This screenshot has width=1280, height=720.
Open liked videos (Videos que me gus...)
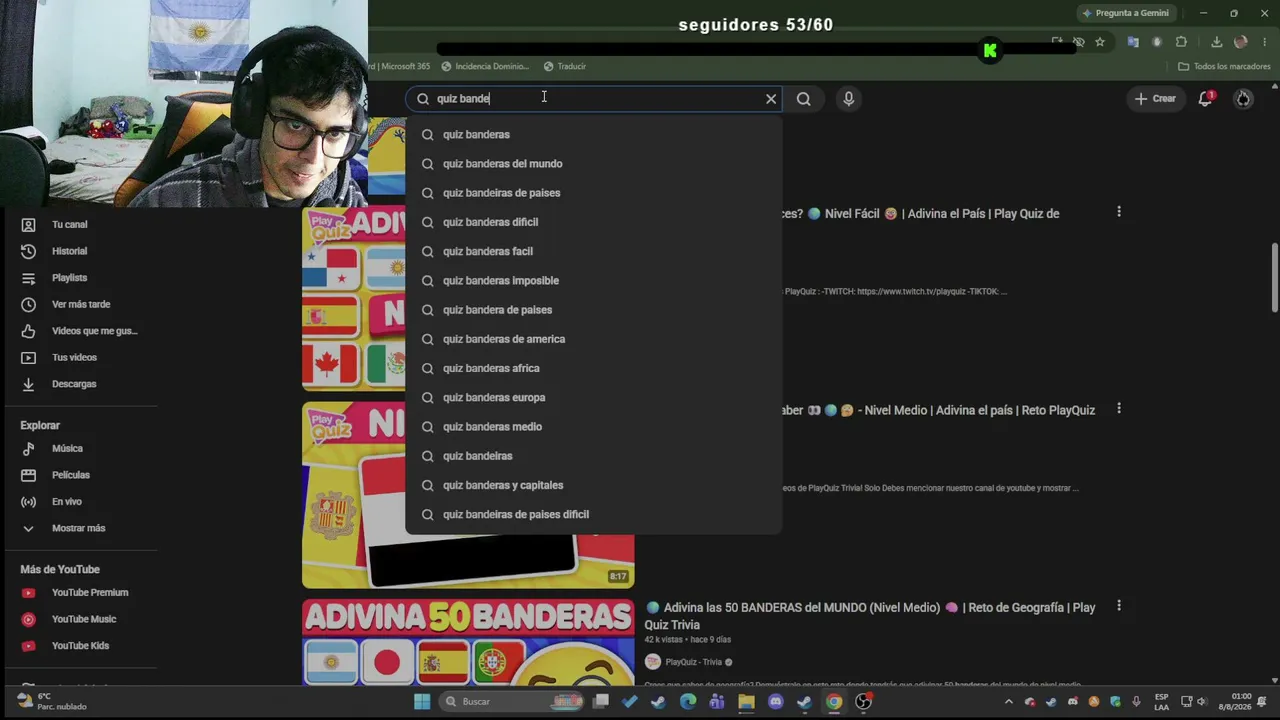point(81,331)
